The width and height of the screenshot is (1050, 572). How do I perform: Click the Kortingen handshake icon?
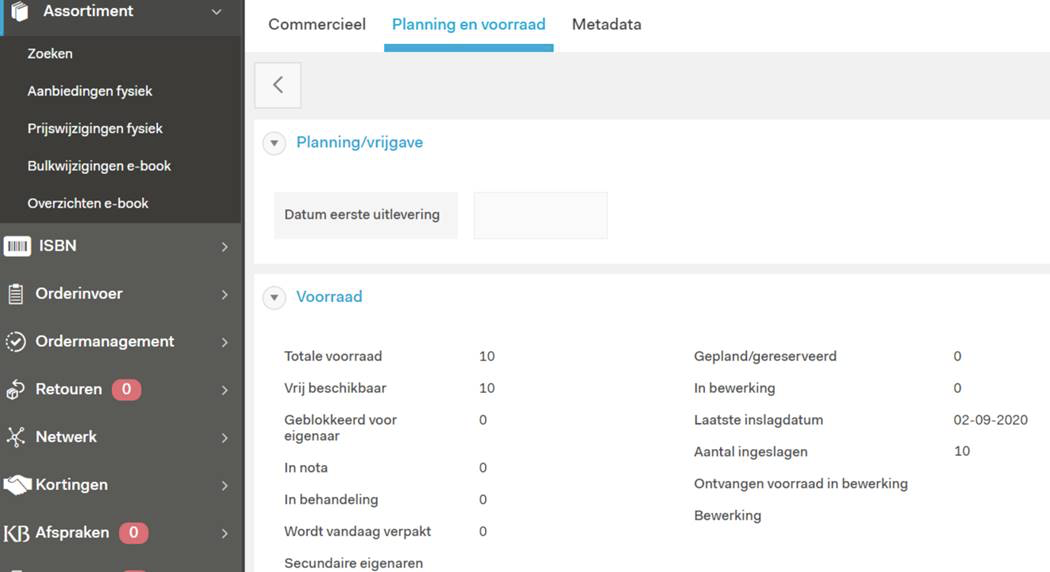coord(17,485)
